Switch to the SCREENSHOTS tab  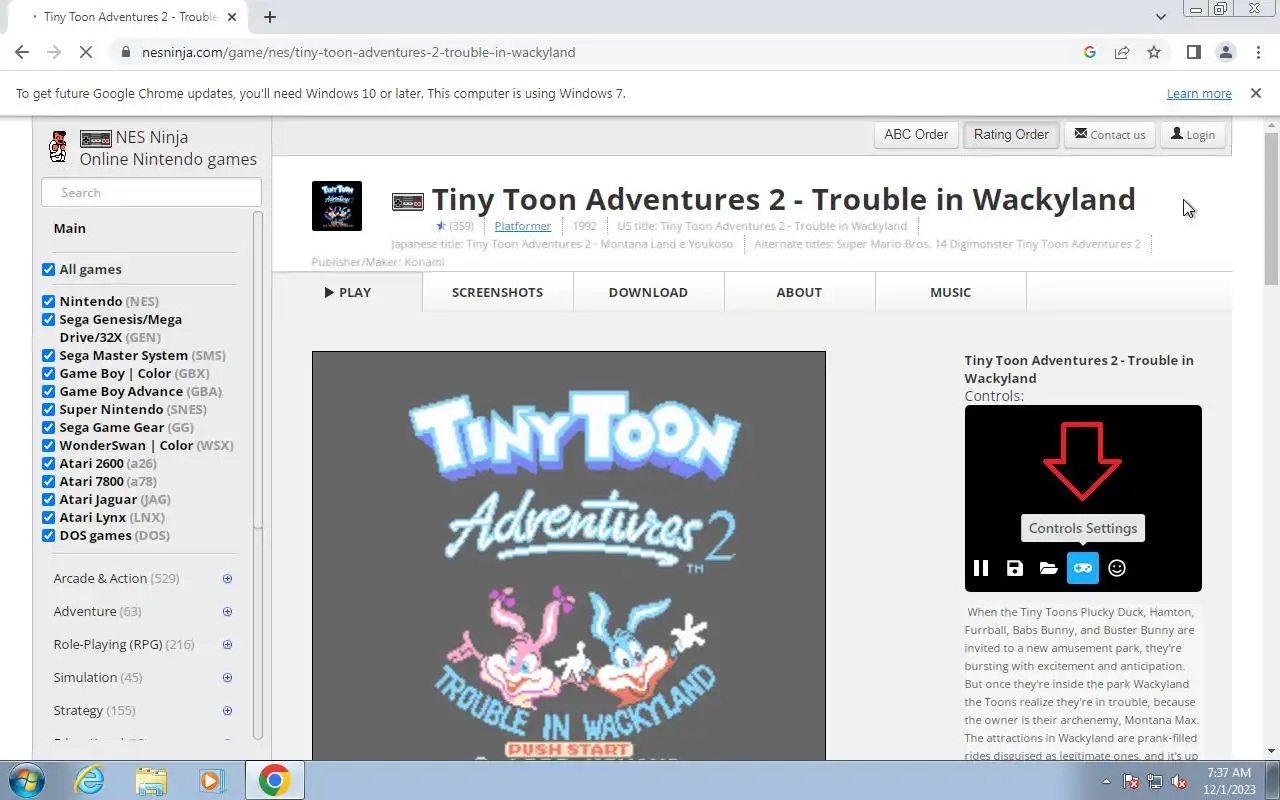[x=498, y=292]
